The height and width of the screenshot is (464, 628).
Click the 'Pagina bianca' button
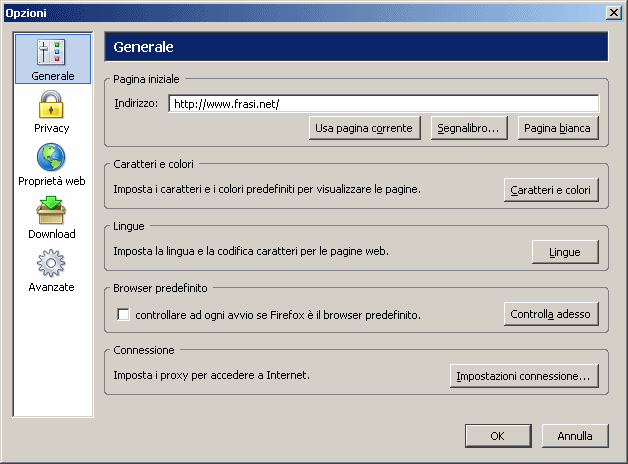(x=558, y=128)
